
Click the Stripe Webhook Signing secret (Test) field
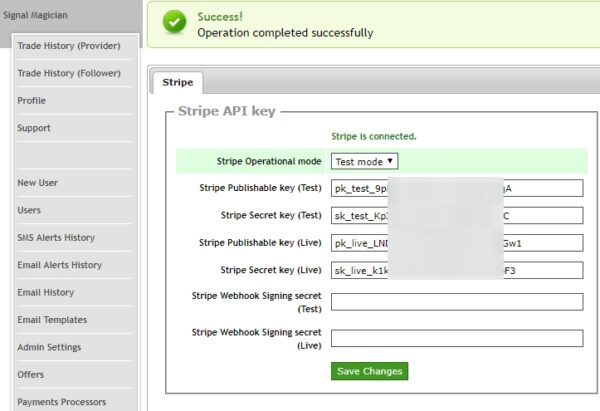[x=456, y=302]
